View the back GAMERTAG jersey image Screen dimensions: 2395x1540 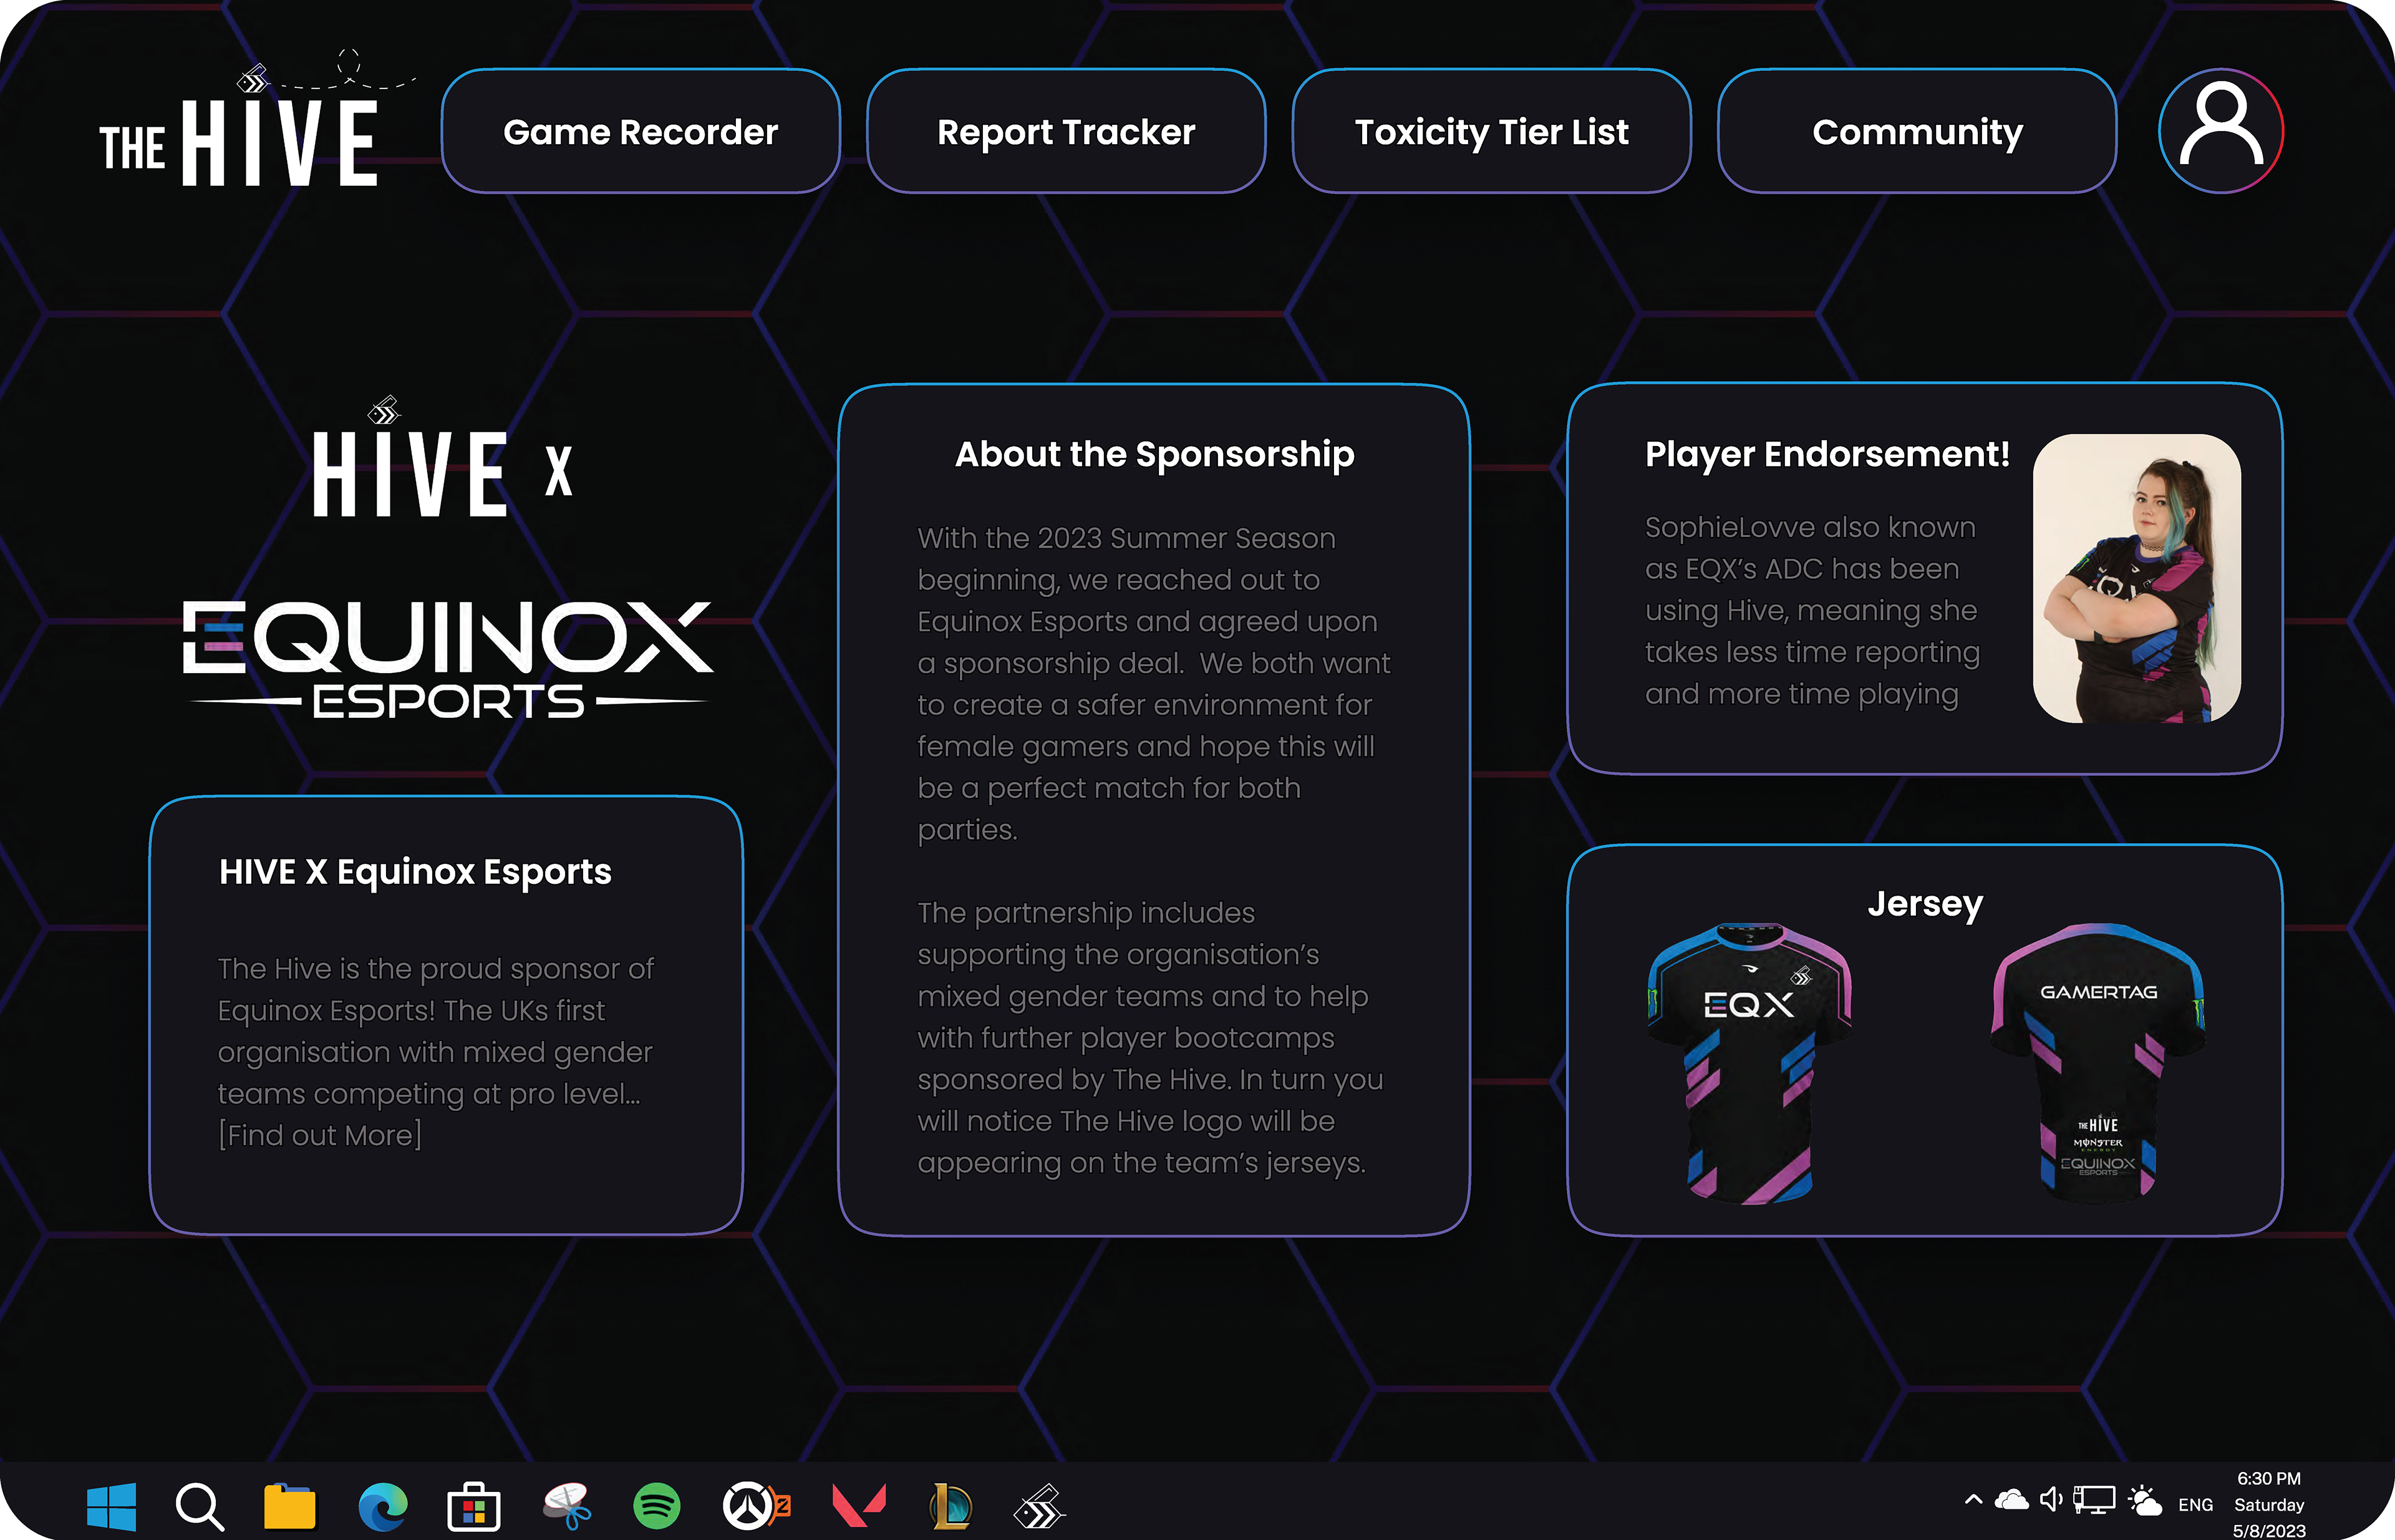point(2098,1063)
